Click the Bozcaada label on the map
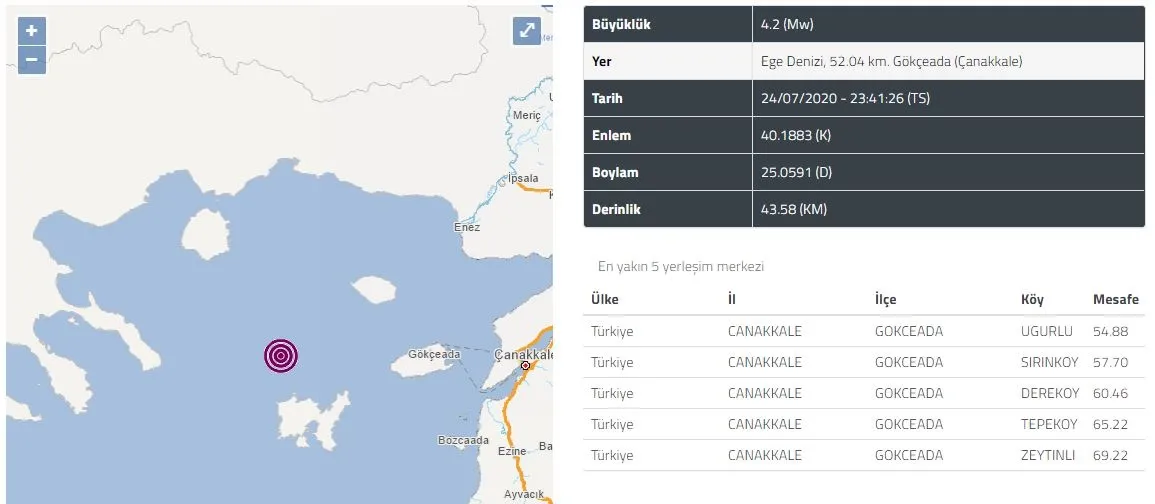This screenshot has width=1155, height=504. (x=463, y=440)
